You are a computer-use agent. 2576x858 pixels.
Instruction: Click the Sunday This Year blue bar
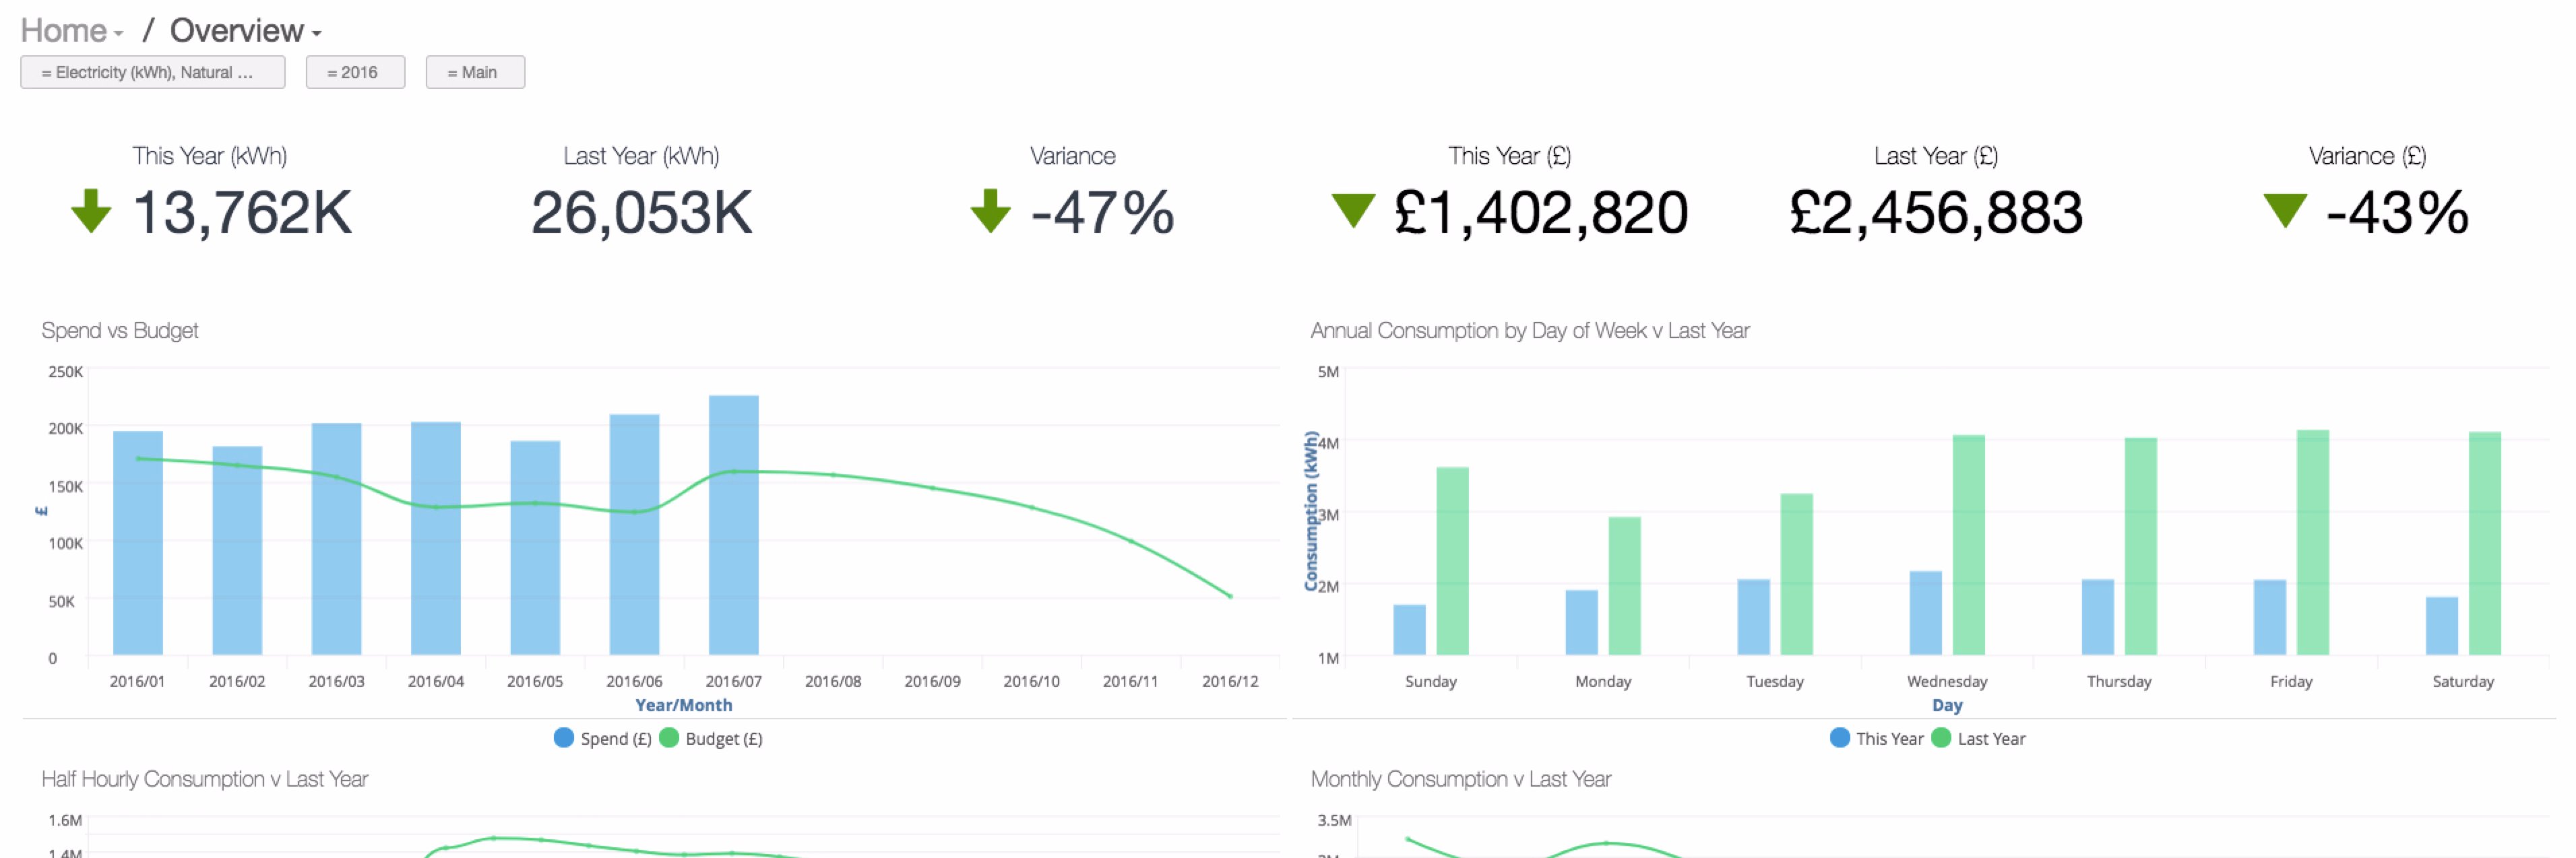(x=1409, y=630)
